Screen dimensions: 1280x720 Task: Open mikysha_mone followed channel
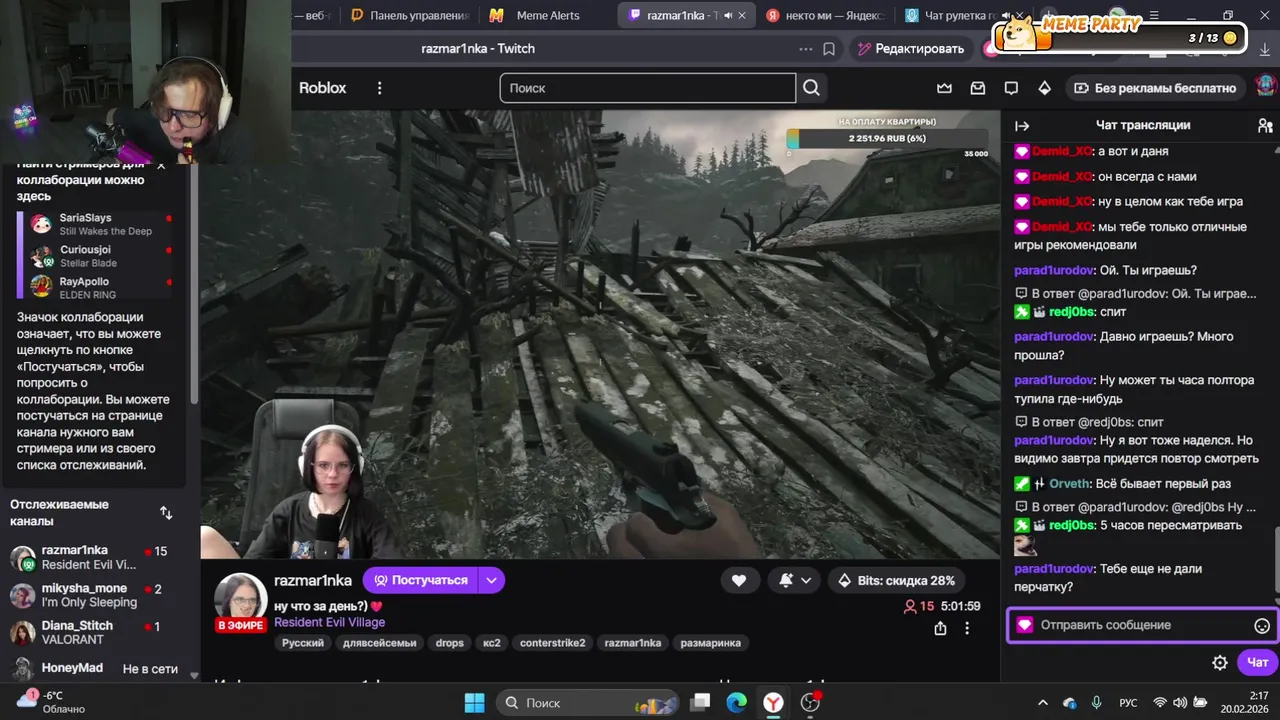[95, 595]
